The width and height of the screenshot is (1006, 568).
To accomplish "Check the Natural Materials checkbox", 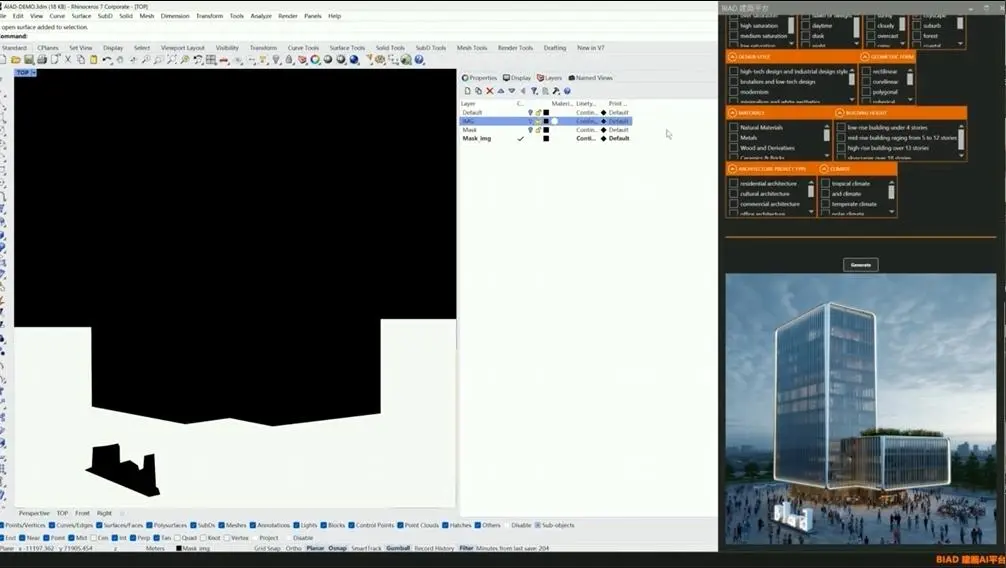I will [734, 128].
